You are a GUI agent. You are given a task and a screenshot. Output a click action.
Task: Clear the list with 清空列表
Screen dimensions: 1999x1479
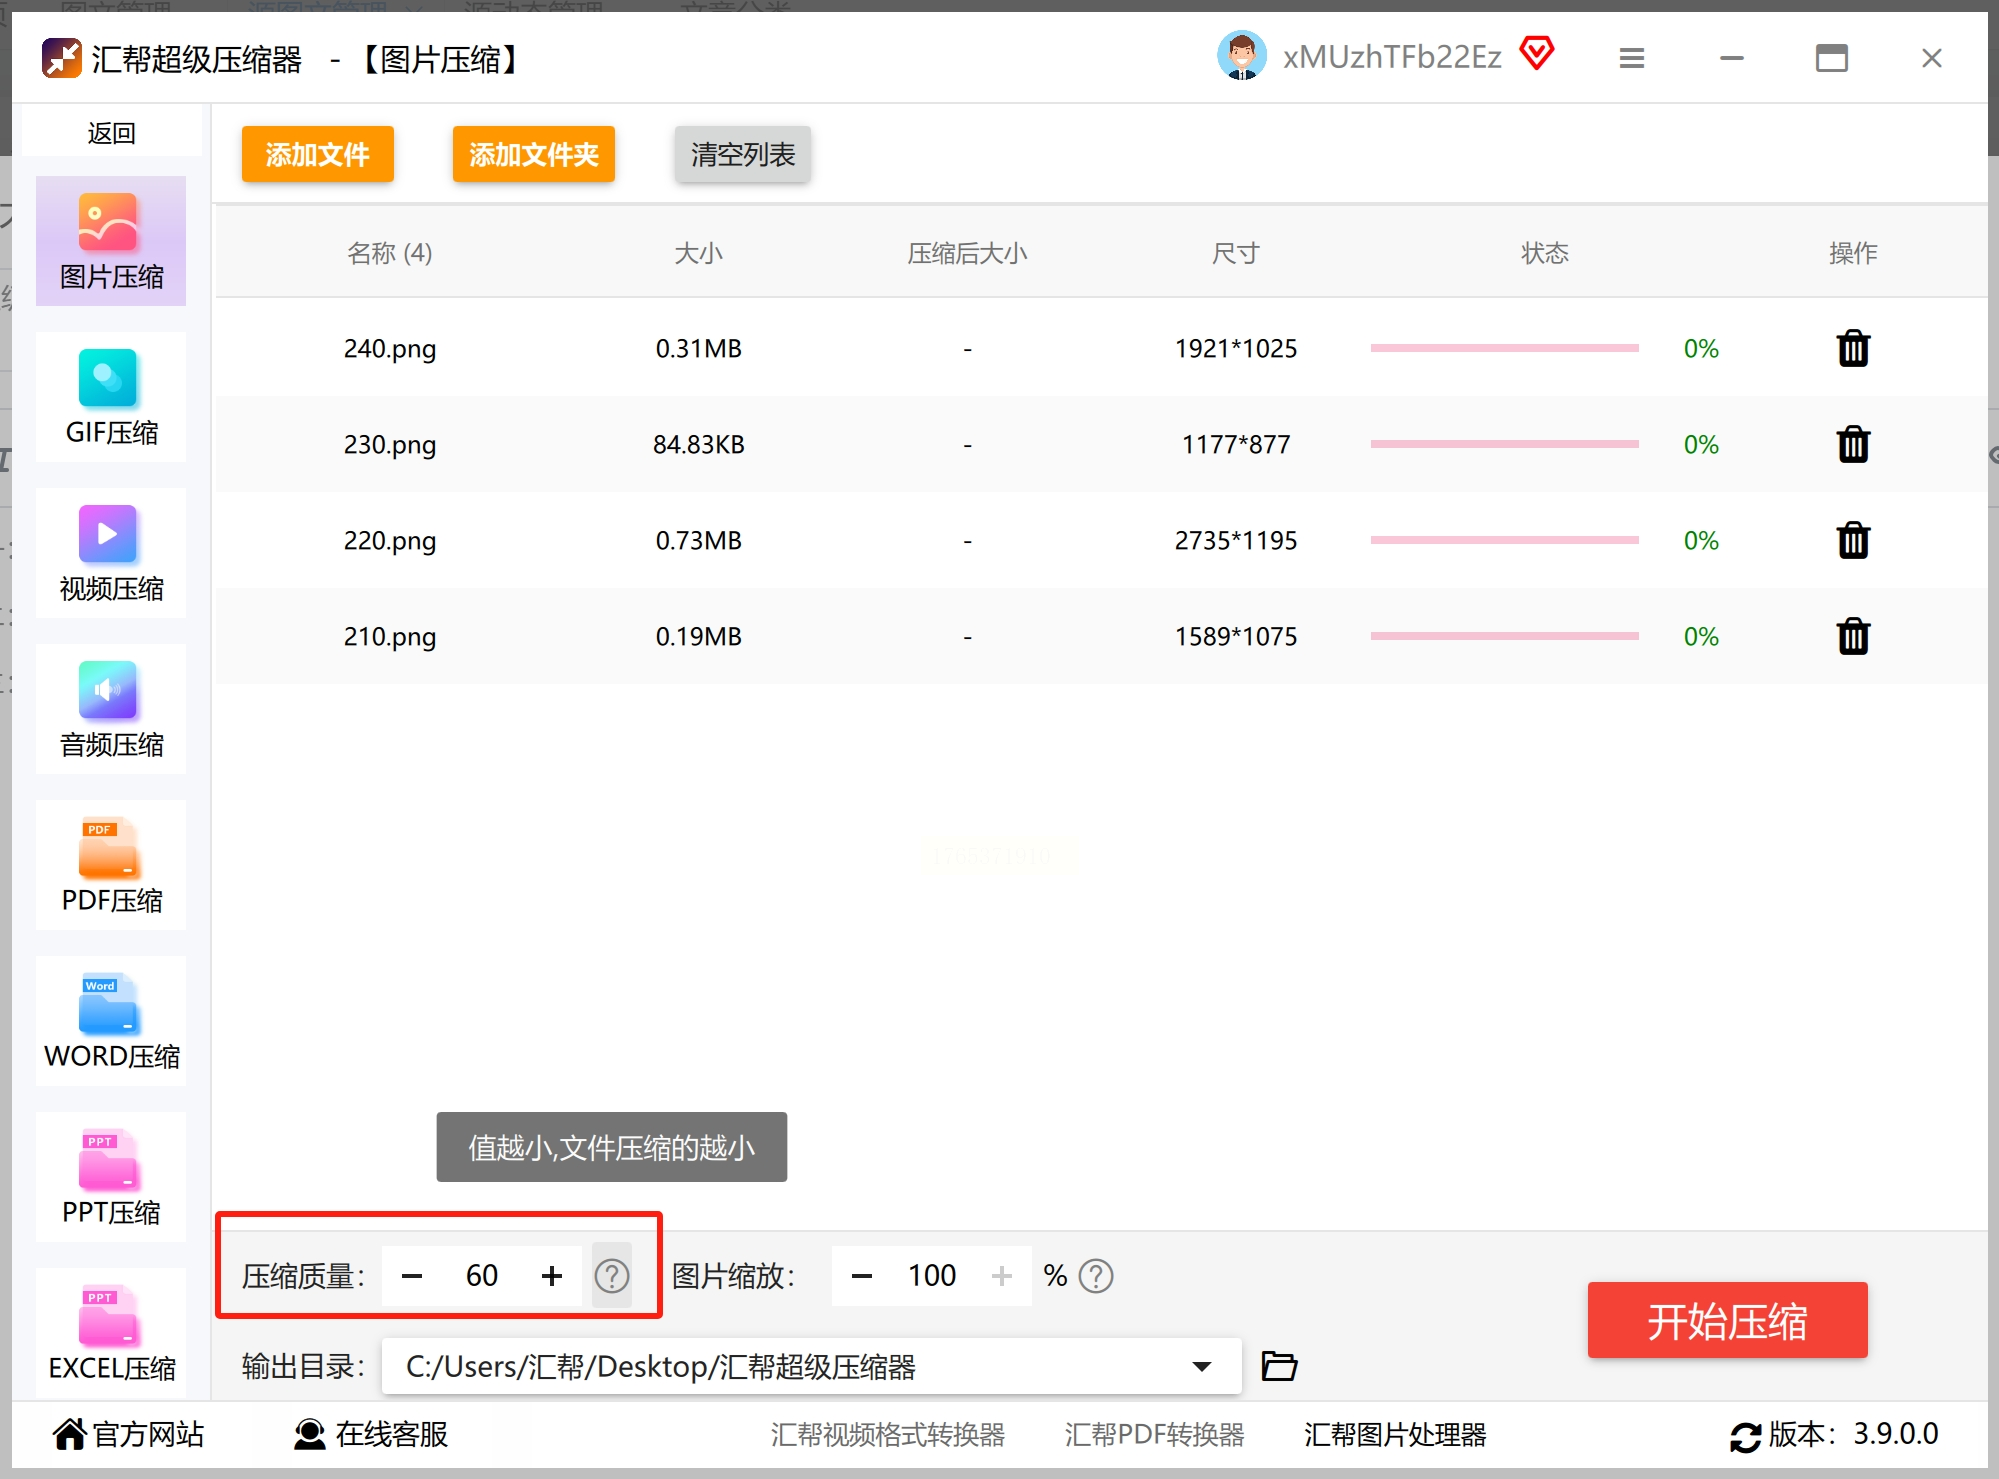pos(742,155)
